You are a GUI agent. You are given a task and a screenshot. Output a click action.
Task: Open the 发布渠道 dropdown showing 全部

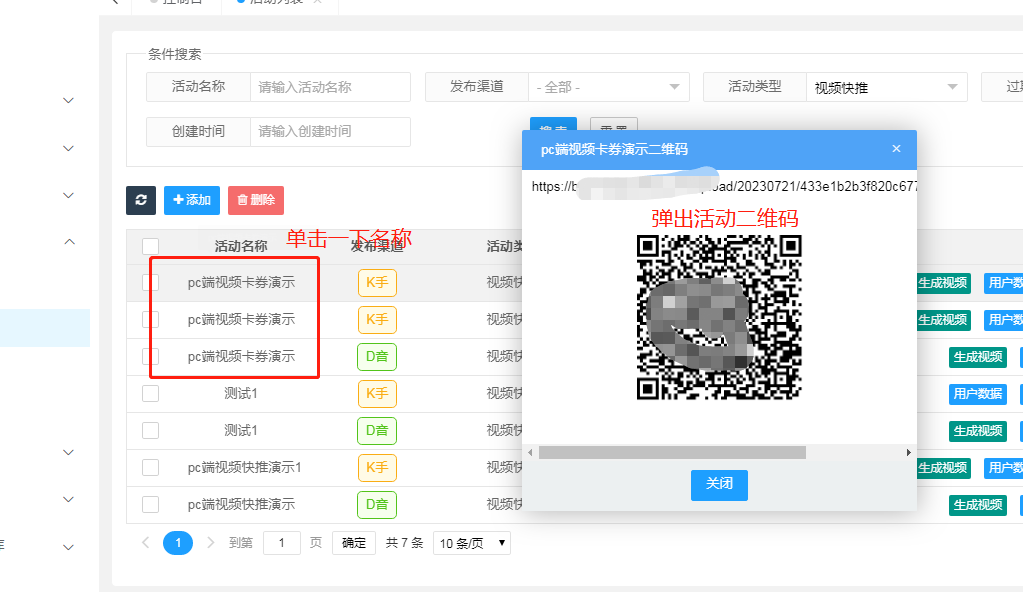point(609,87)
